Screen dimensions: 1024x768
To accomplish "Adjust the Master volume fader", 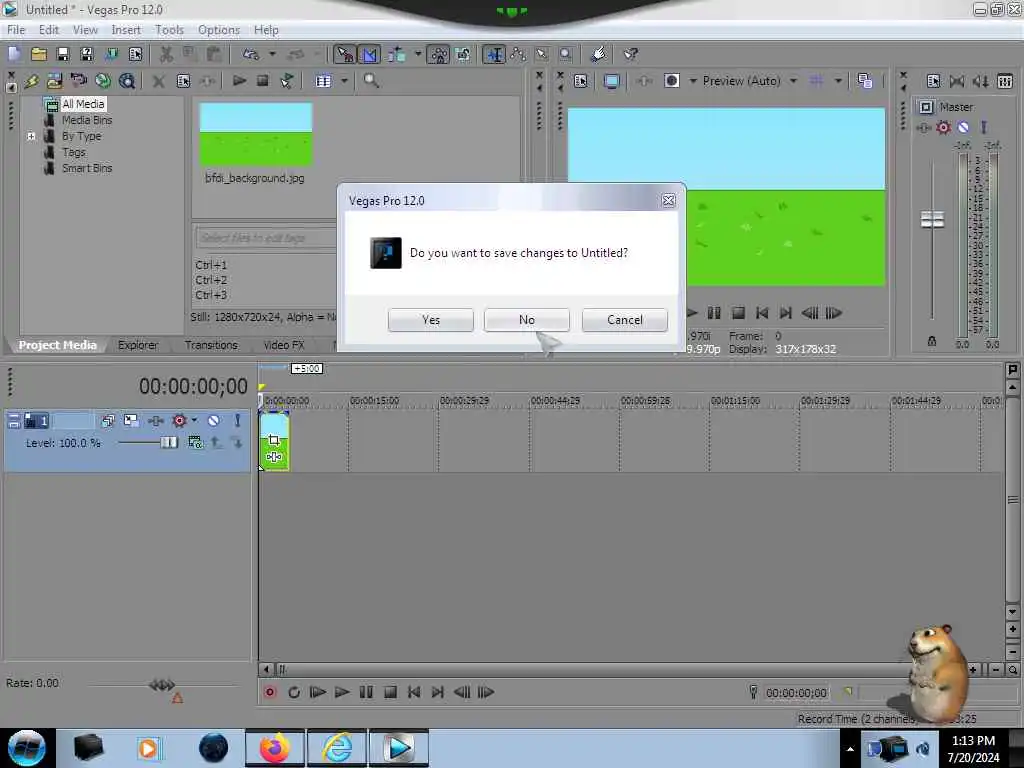I will point(932,219).
